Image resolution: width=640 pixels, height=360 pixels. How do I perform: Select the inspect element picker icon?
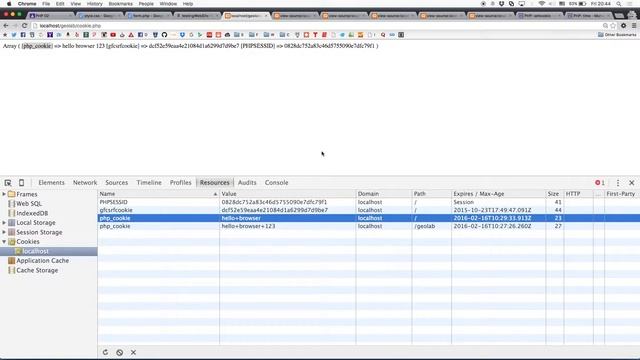point(8,183)
